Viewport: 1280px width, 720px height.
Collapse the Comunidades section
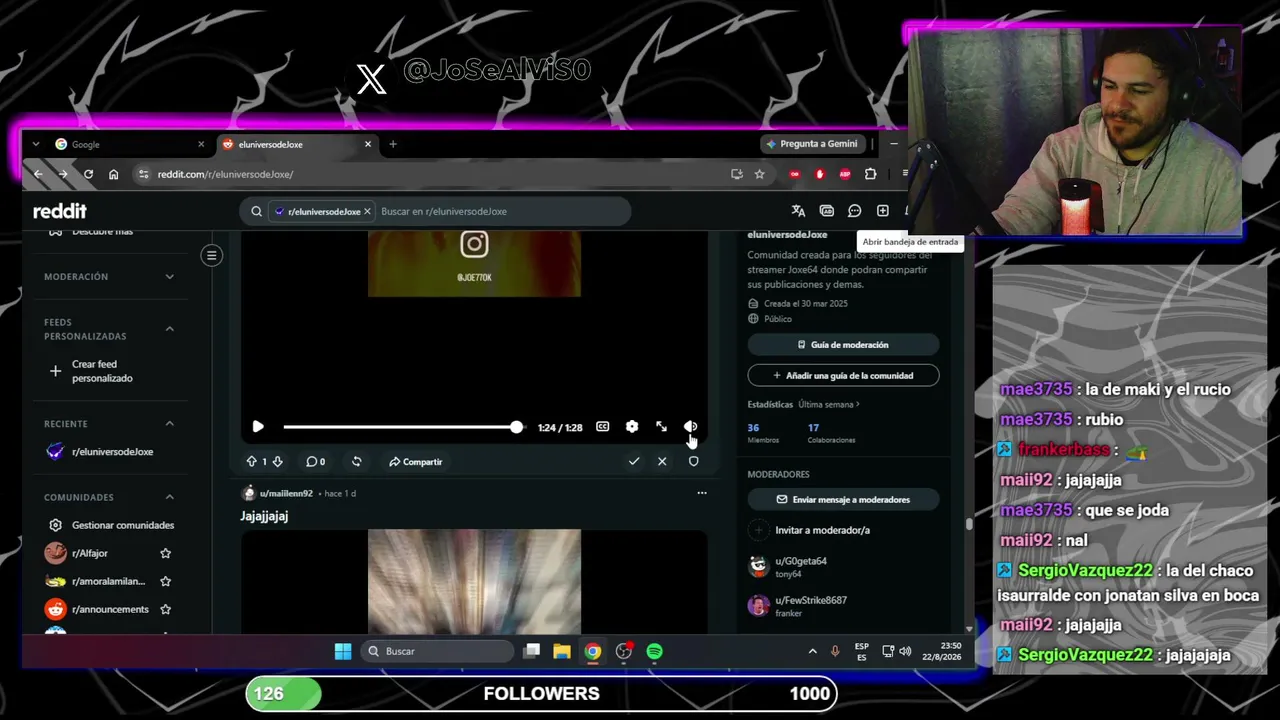pyautogui.click(x=169, y=497)
